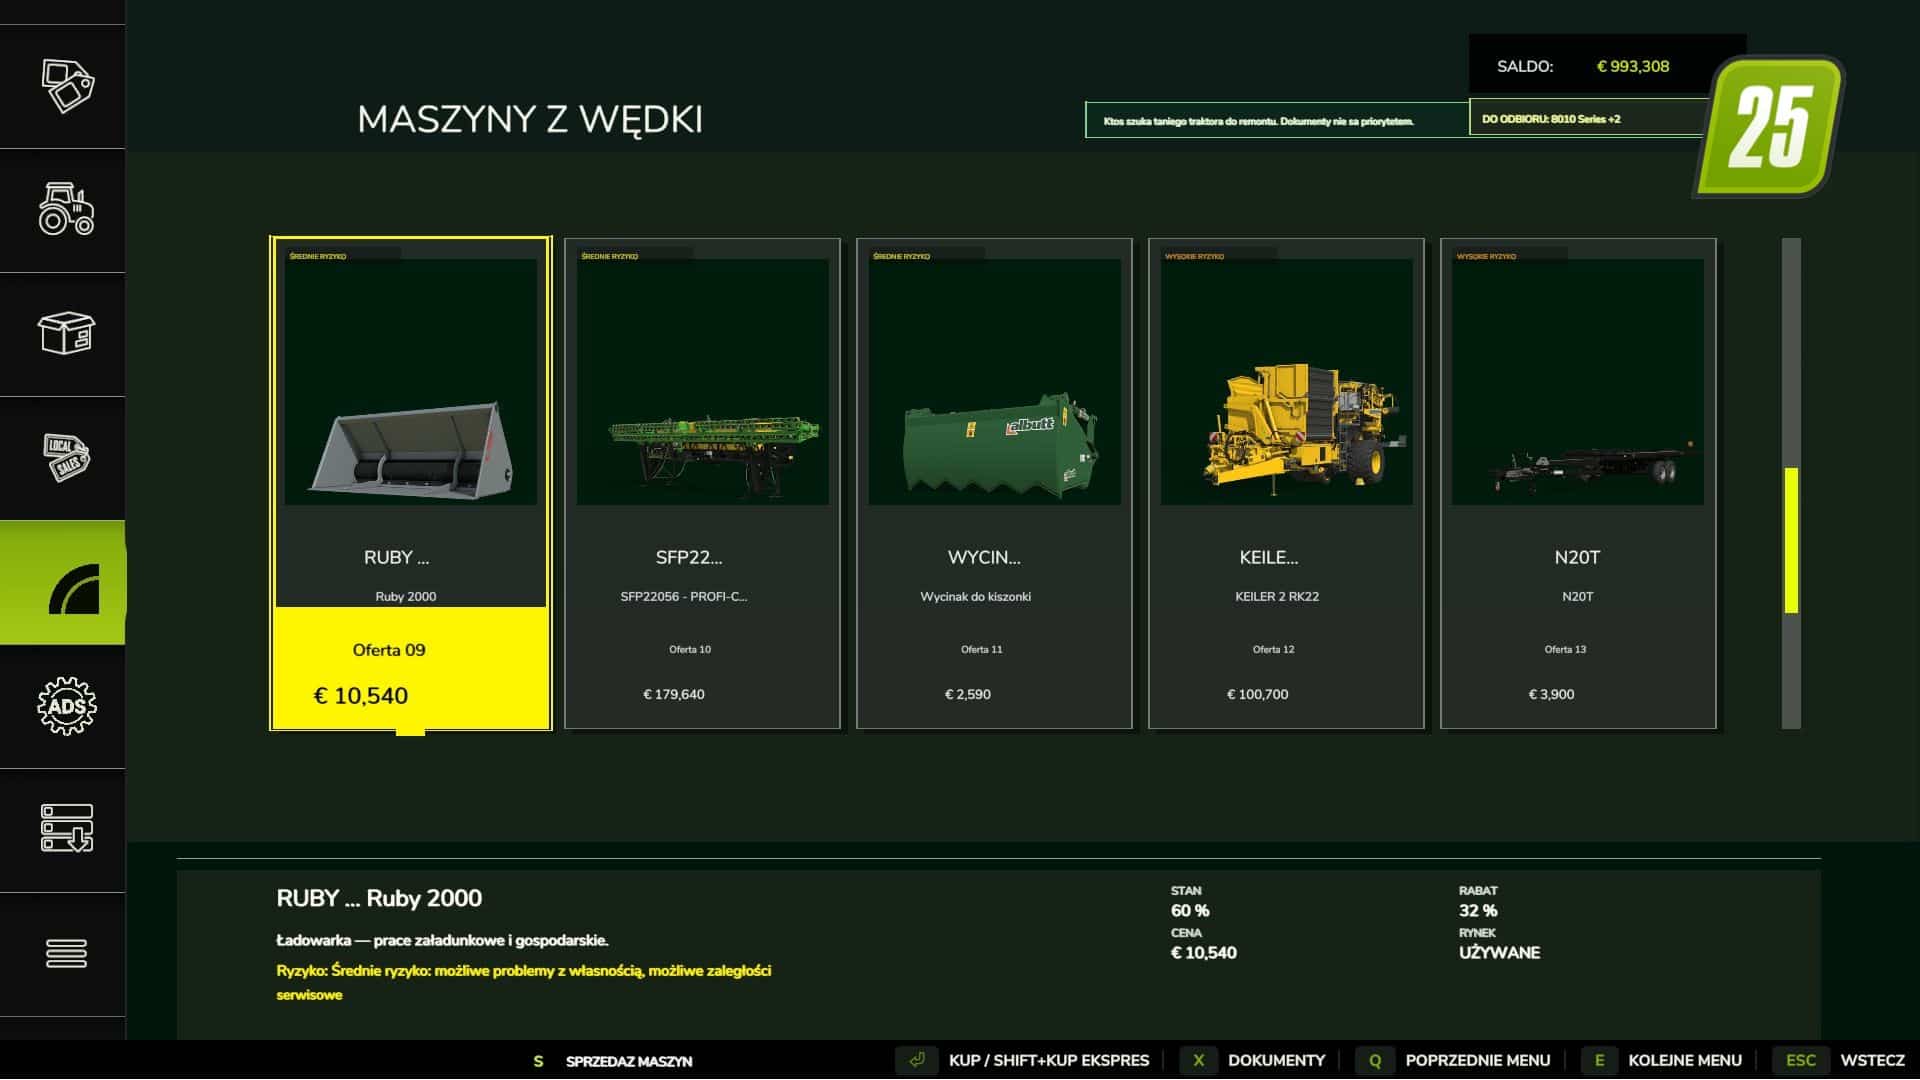
Task: Open the Local Sales tags icon
Action: 66,458
